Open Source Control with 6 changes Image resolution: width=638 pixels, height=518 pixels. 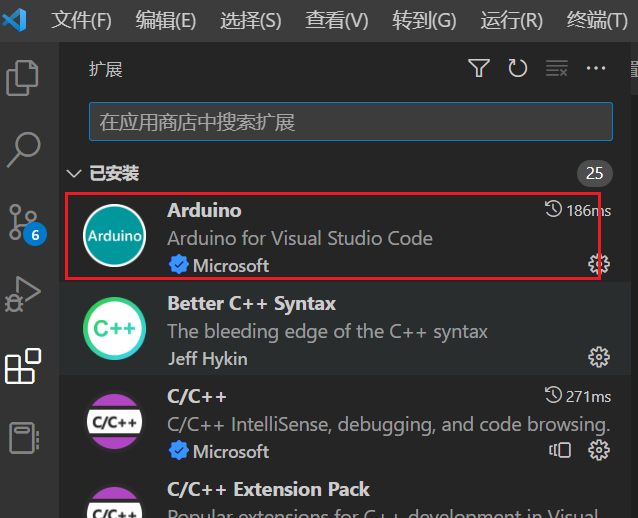(x=26, y=224)
